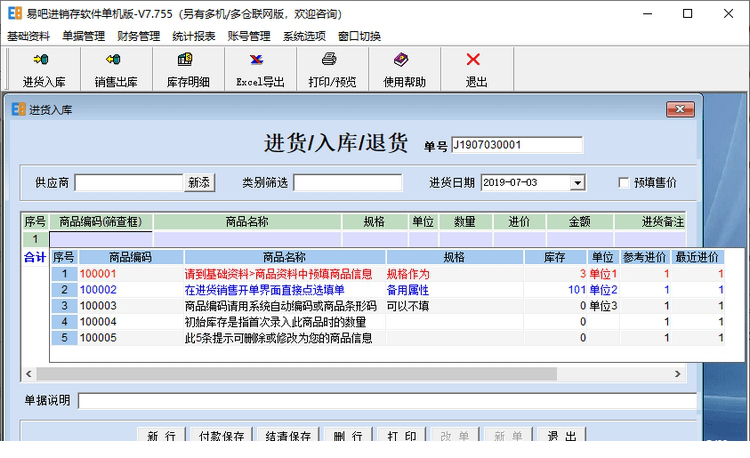Maximize the main application window

pyautogui.click(x=687, y=14)
